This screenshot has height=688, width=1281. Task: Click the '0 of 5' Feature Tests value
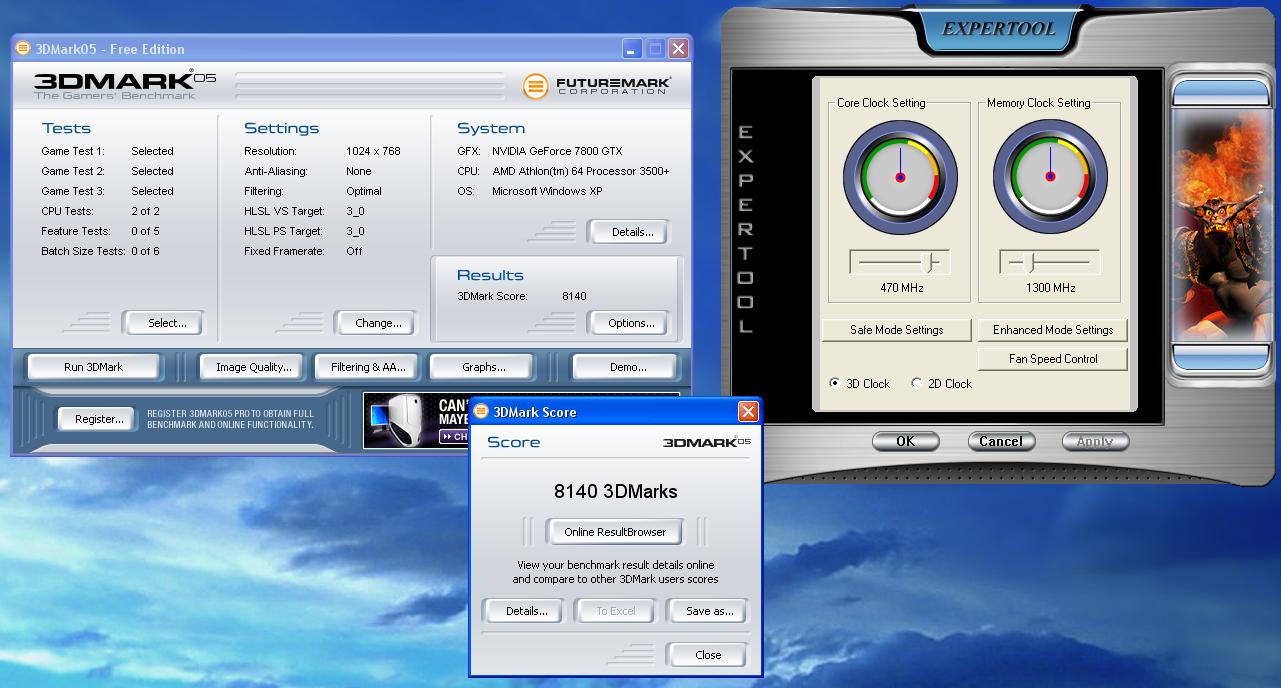coord(145,231)
